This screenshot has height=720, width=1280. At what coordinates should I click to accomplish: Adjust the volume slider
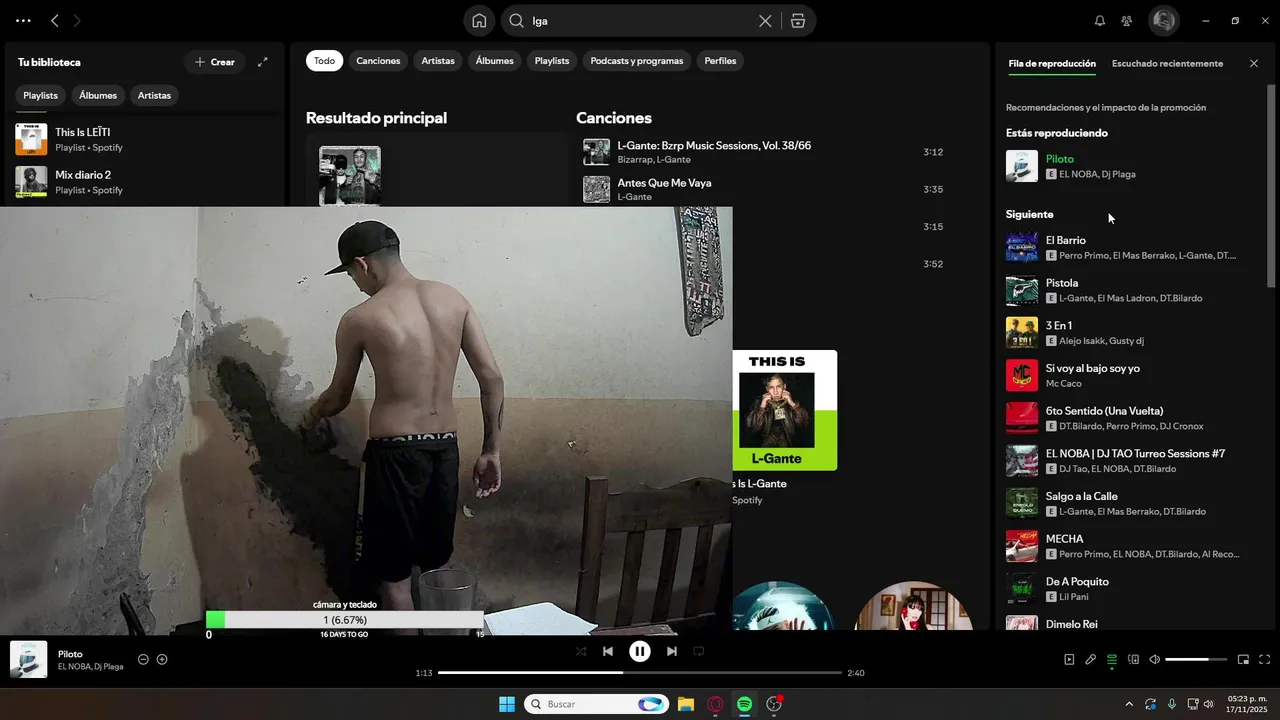[x=1196, y=659]
